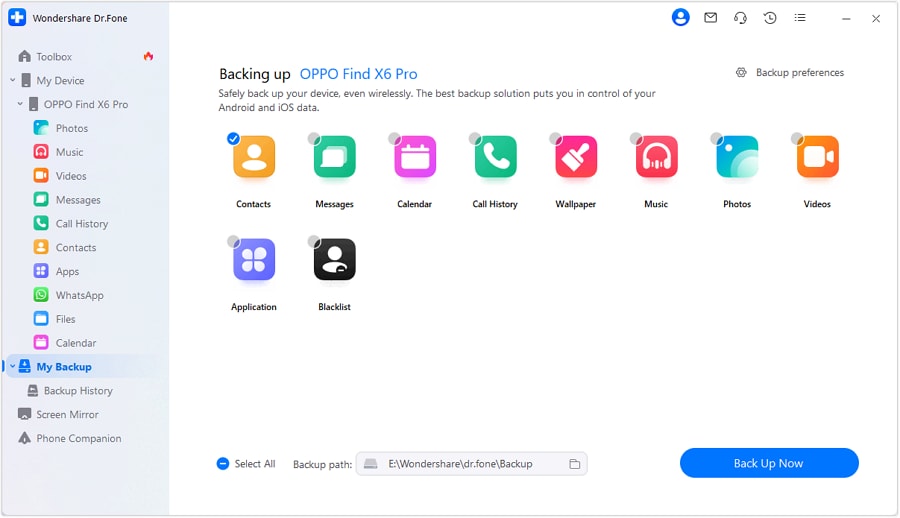Image resolution: width=900 pixels, height=518 pixels.
Task: Select Photos in the sidebar
Action: (x=61, y=128)
